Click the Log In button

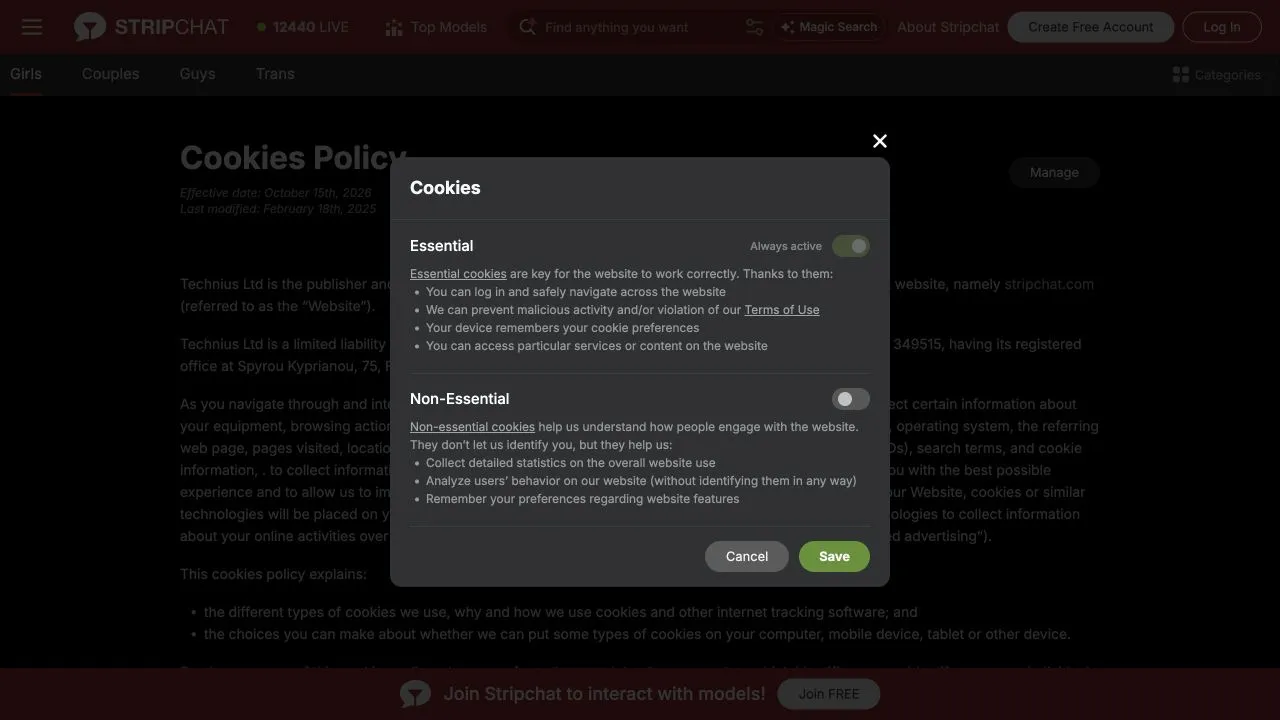click(1222, 27)
